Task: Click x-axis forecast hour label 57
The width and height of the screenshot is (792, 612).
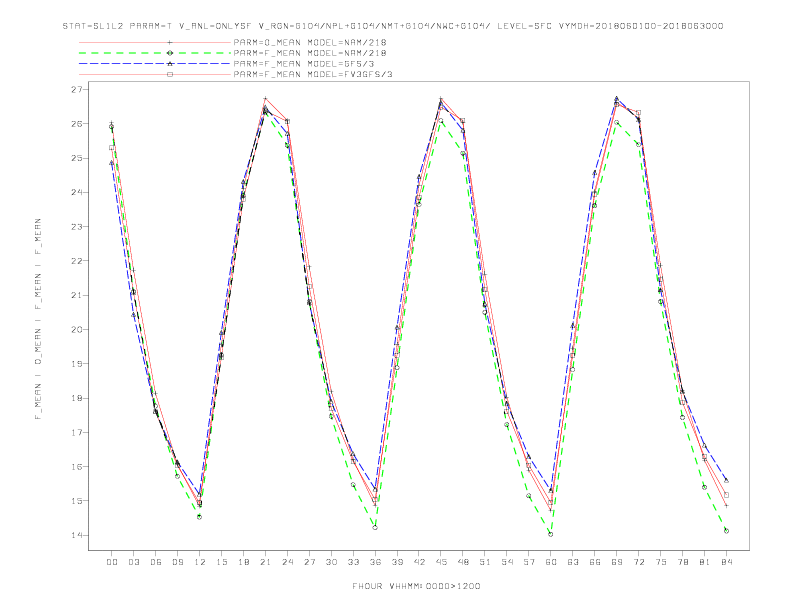Action: tap(529, 562)
